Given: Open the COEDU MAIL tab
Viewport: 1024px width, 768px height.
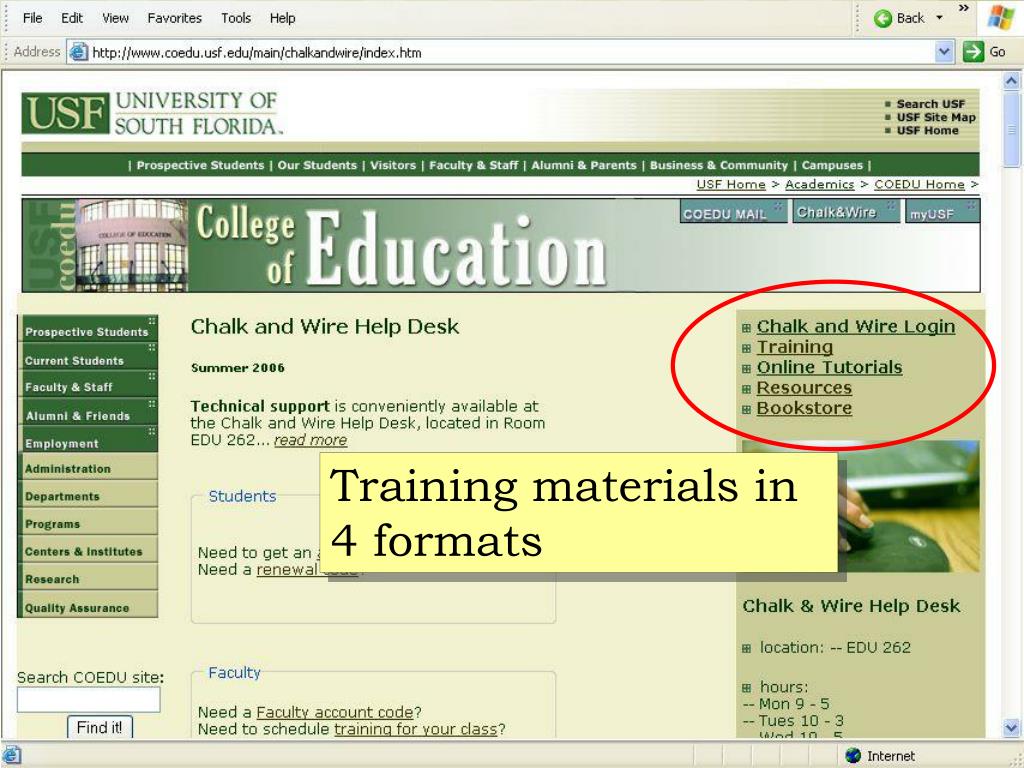Looking at the screenshot, I should tap(732, 213).
